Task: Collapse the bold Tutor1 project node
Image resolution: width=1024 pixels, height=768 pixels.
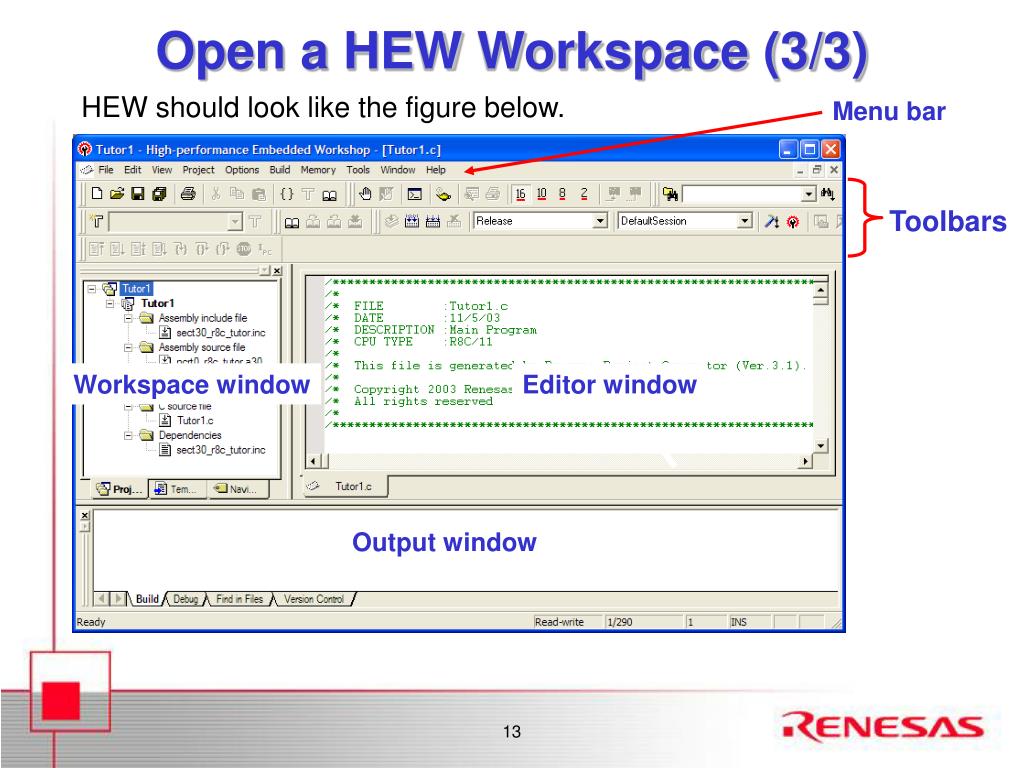Action: pyautogui.click(x=110, y=304)
